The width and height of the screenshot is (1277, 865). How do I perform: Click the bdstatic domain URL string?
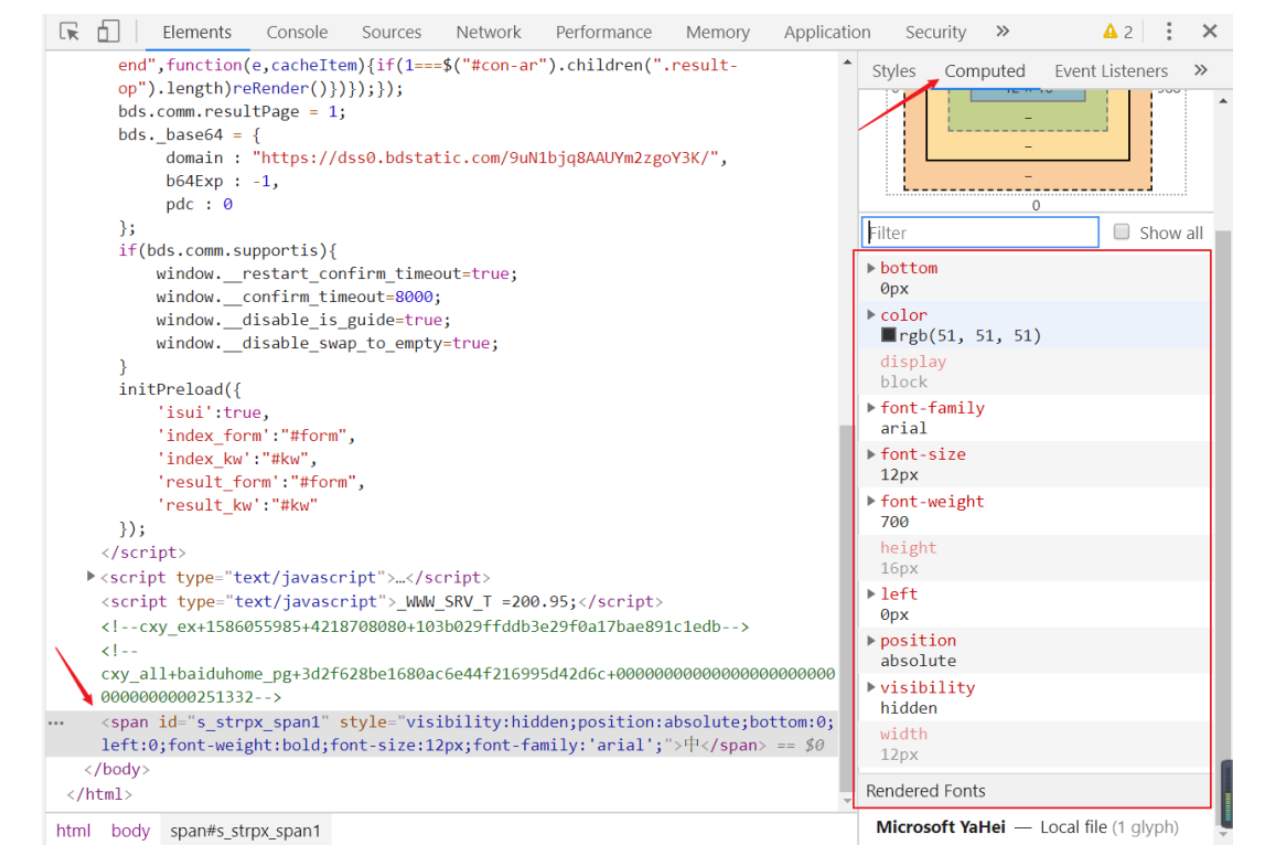487,158
